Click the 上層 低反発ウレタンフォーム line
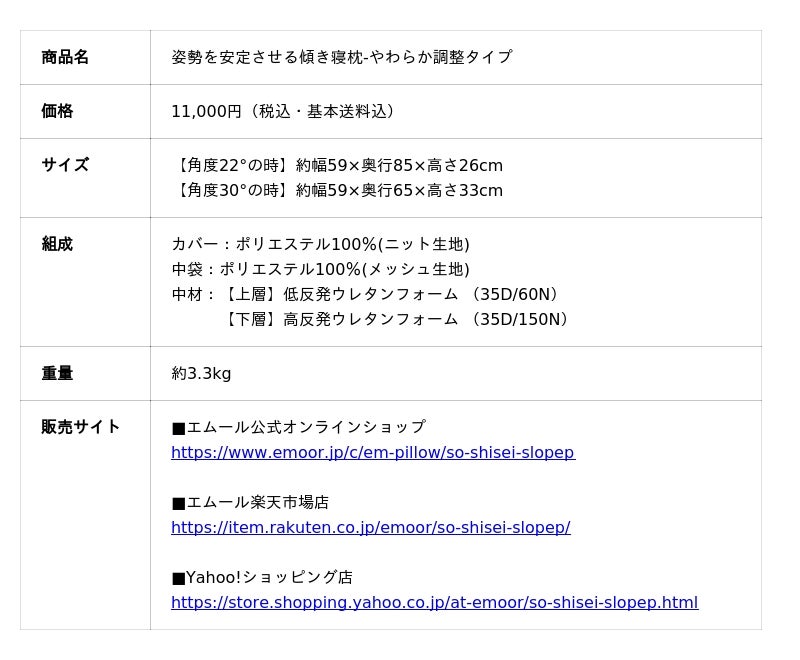The height and width of the screenshot is (660, 800). [365, 295]
